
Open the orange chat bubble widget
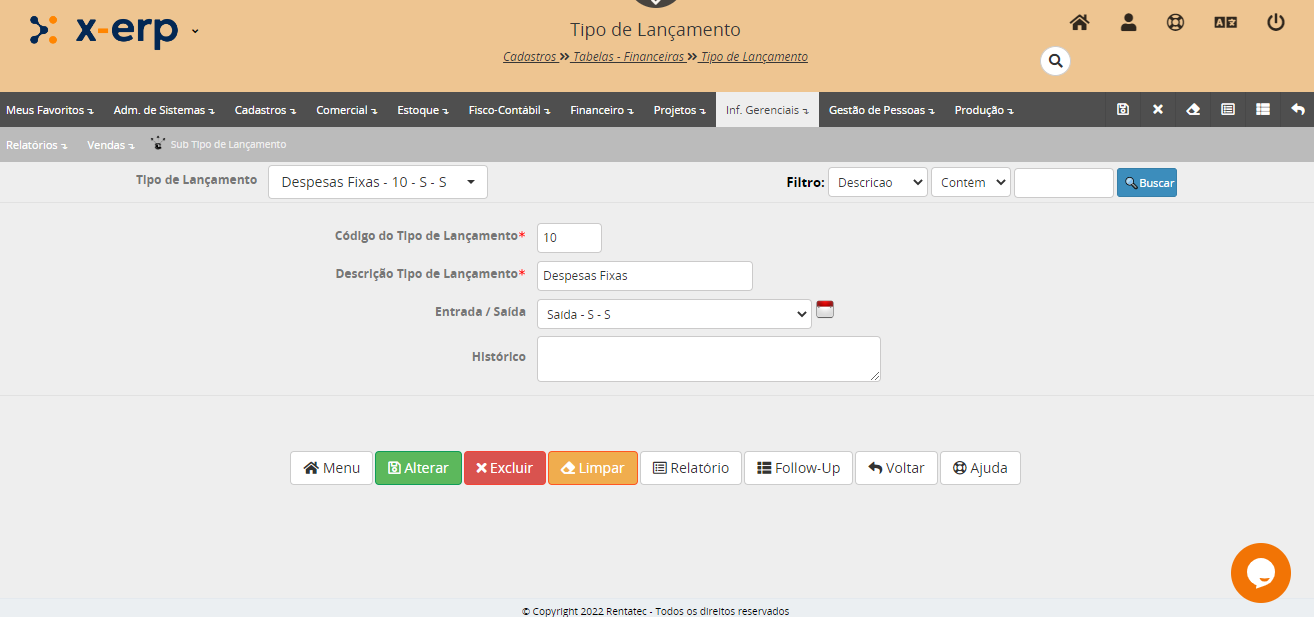coord(1260,573)
